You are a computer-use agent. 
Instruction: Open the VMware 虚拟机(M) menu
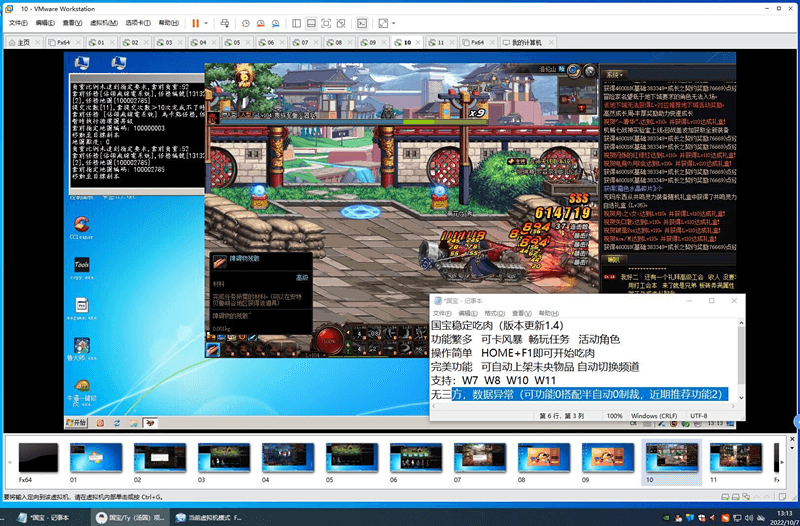coord(104,23)
